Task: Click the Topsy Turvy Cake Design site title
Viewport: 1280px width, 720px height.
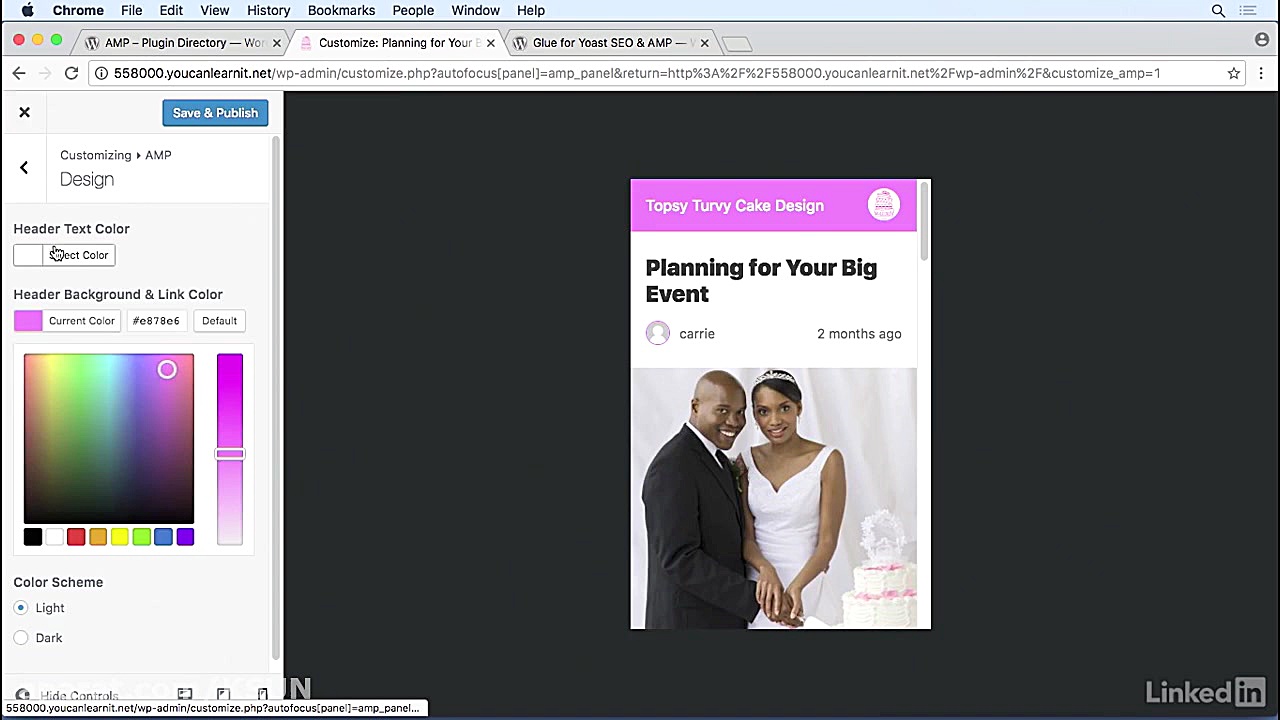Action: [x=735, y=206]
